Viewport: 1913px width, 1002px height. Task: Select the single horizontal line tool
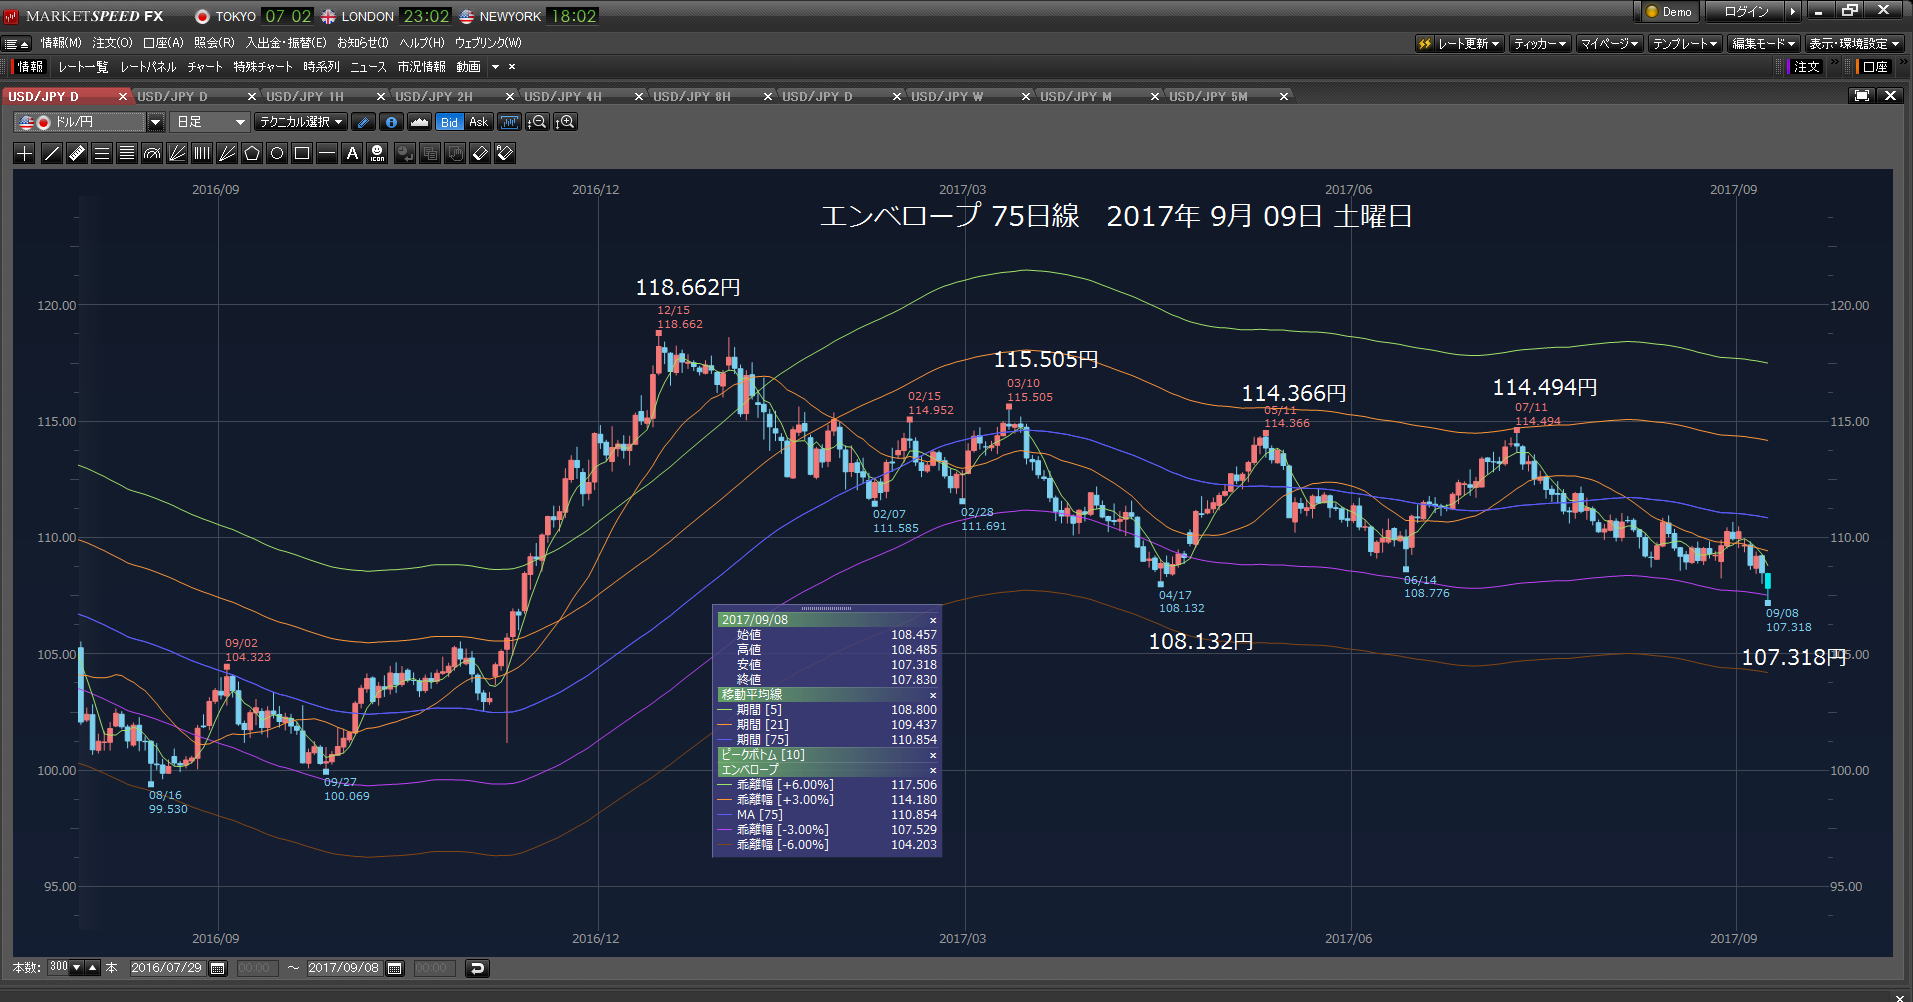coord(327,153)
